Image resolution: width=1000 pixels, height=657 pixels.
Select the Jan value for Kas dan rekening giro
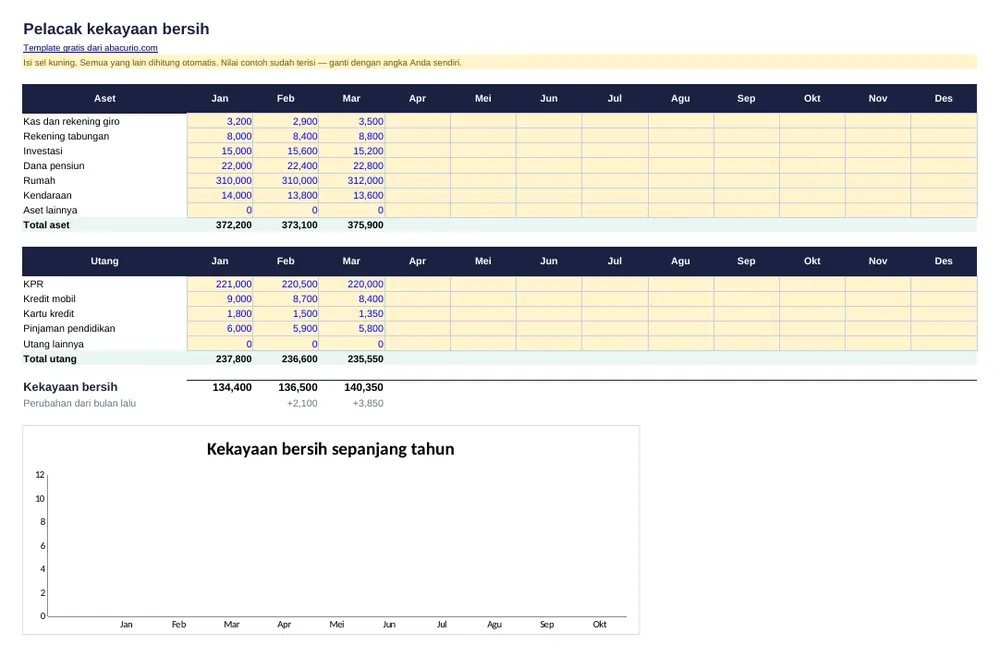(x=220, y=121)
